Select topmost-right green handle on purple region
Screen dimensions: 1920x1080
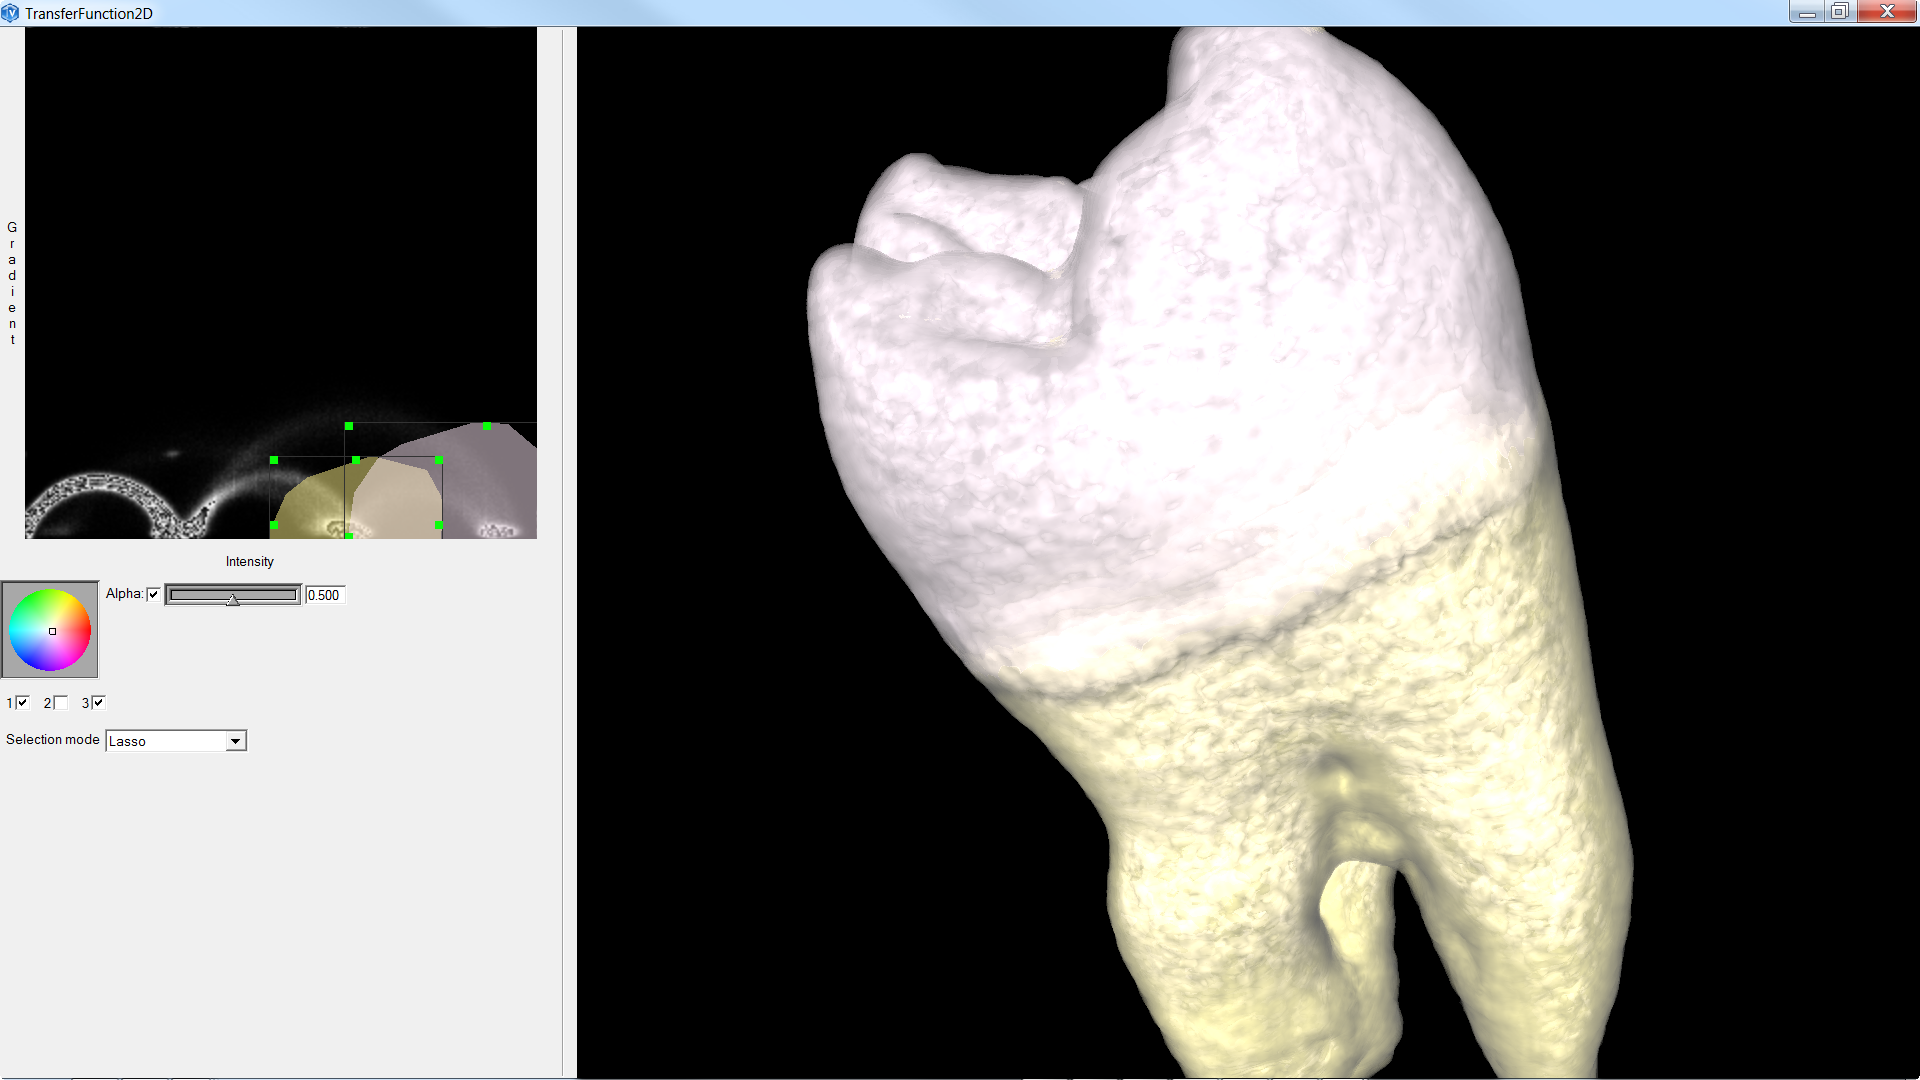[x=487, y=426]
